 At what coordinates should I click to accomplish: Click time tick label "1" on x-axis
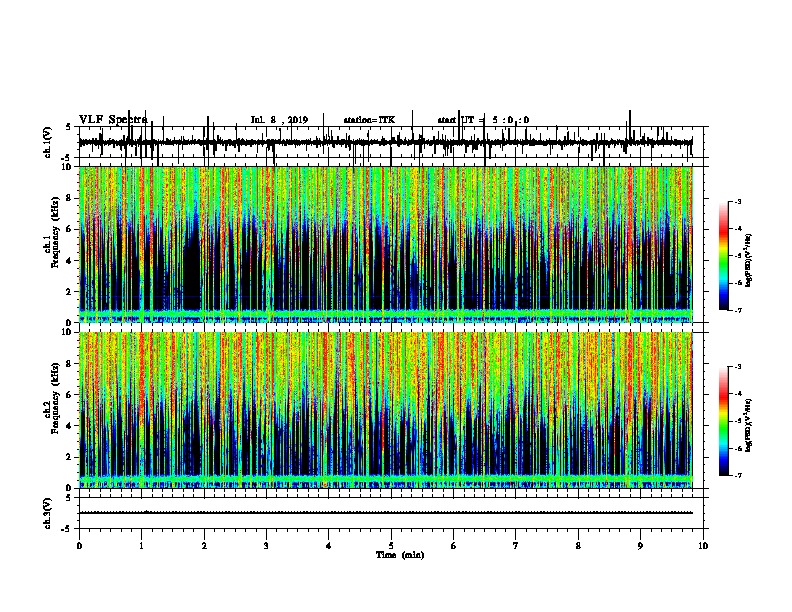(x=141, y=546)
